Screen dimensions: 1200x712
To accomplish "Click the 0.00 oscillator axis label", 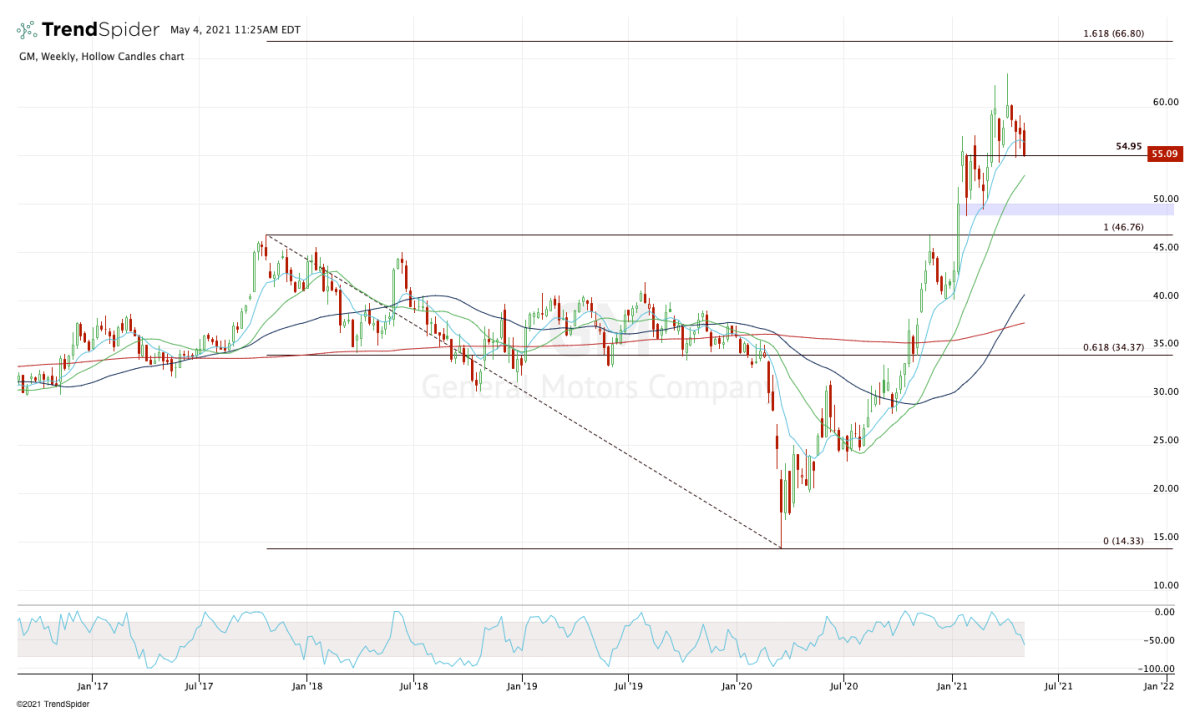I will click(1165, 612).
